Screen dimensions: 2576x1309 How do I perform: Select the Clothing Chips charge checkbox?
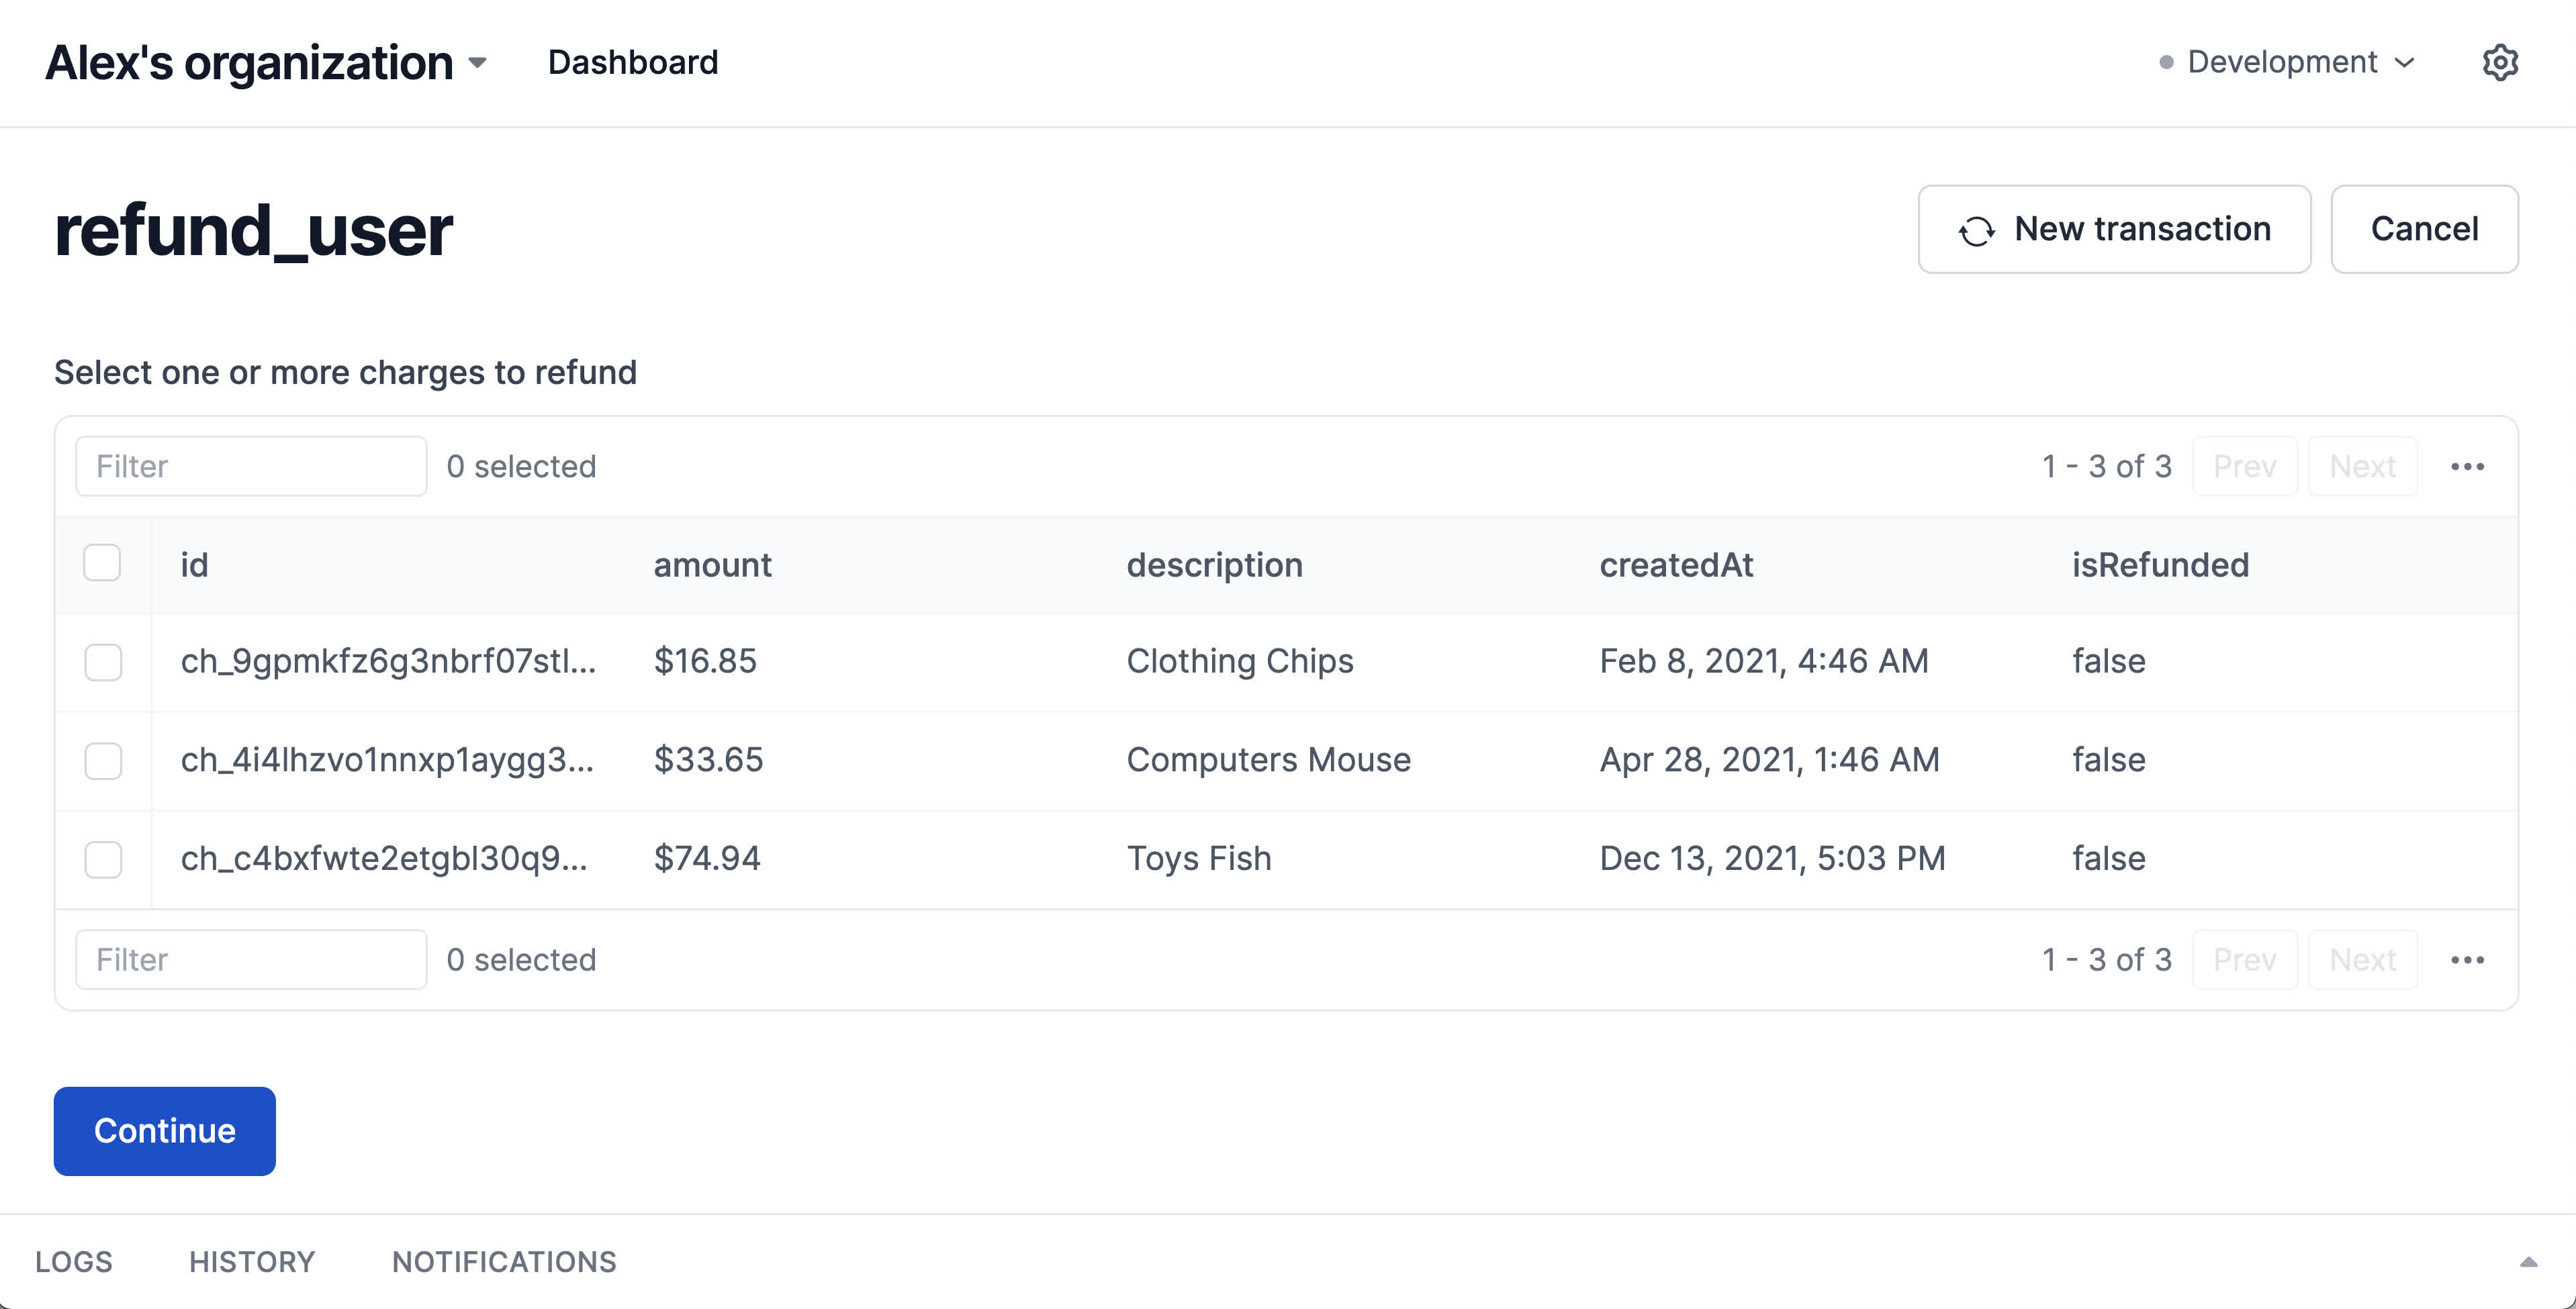[x=103, y=662]
